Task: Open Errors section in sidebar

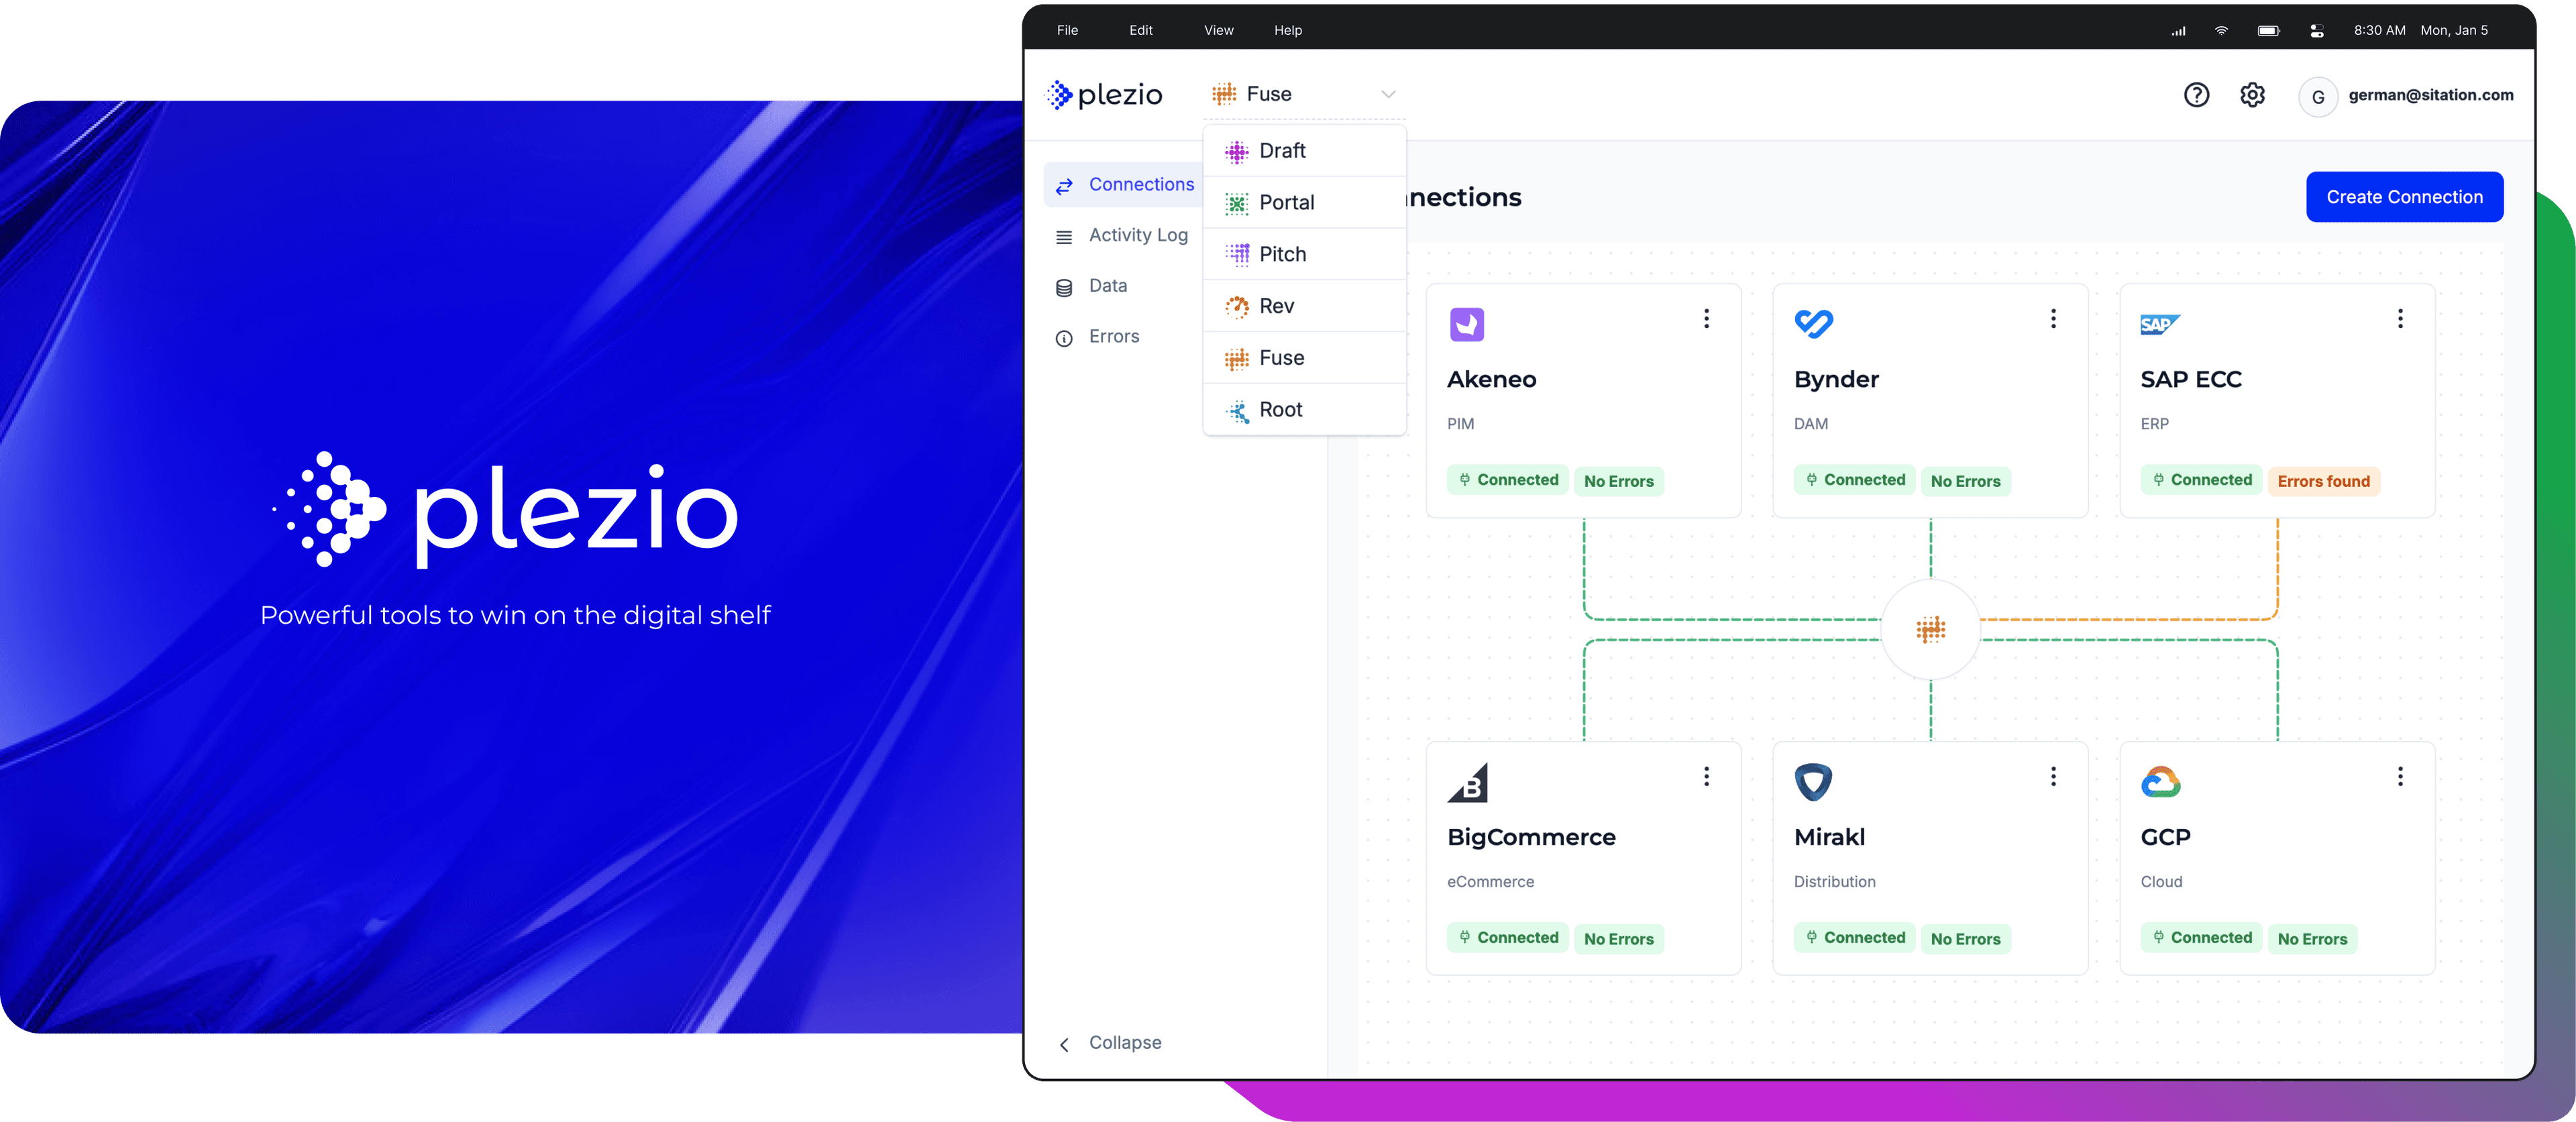Action: (1098, 337)
